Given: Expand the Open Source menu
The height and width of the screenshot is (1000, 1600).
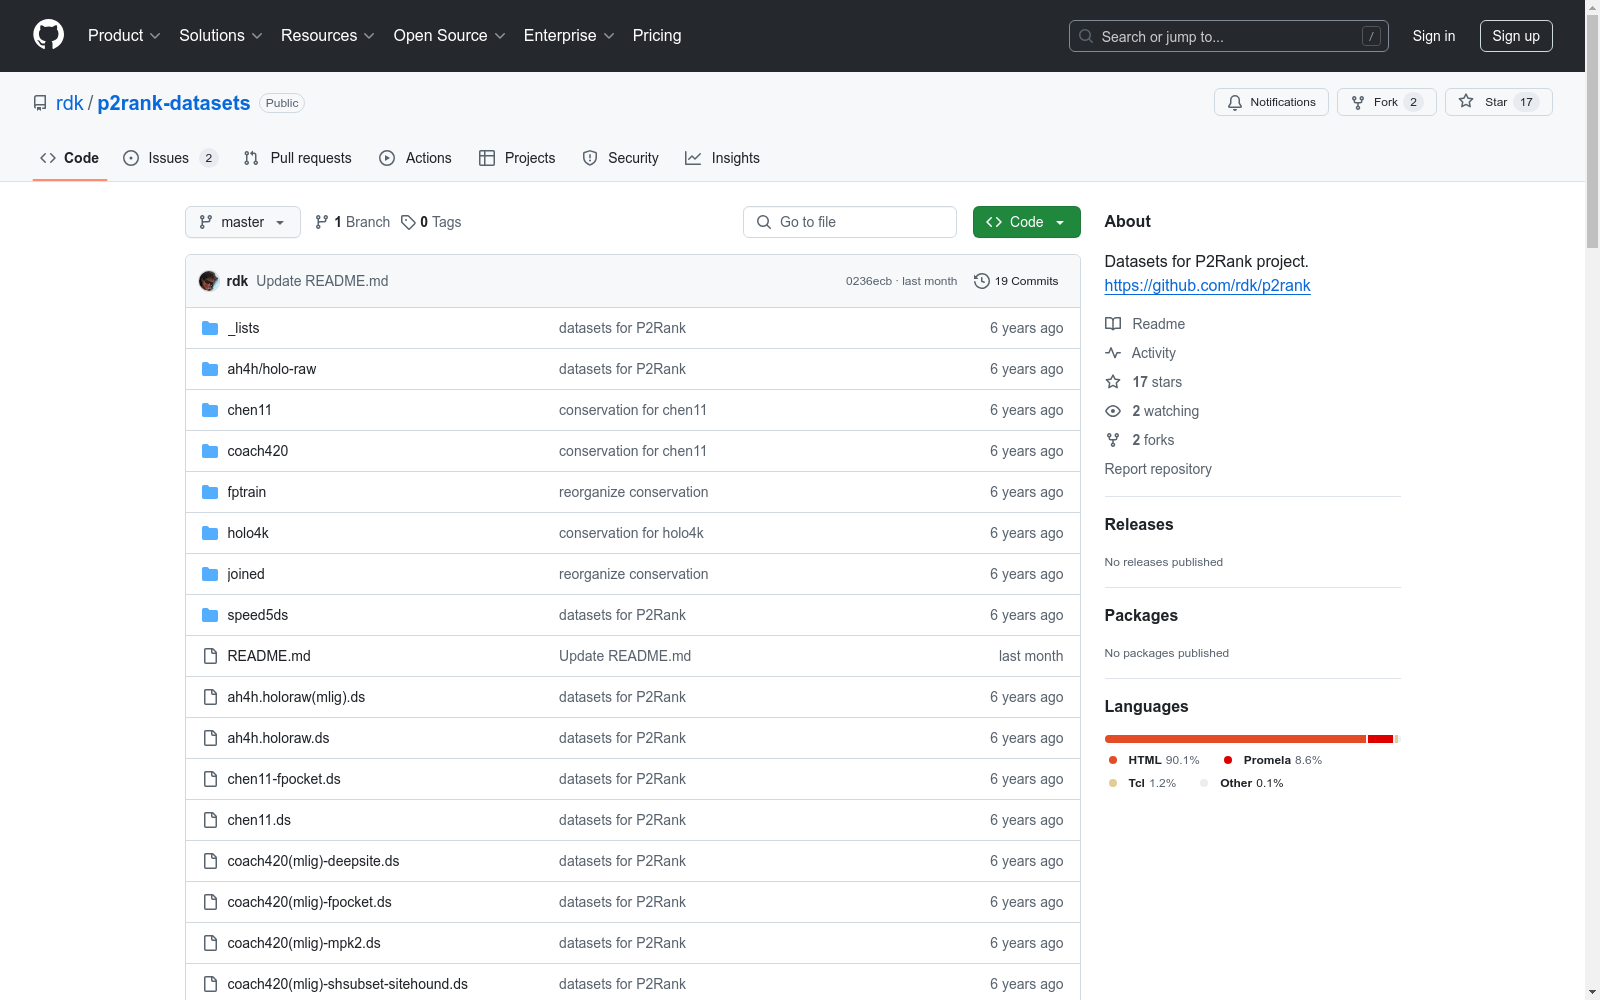Looking at the screenshot, I should 450,36.
